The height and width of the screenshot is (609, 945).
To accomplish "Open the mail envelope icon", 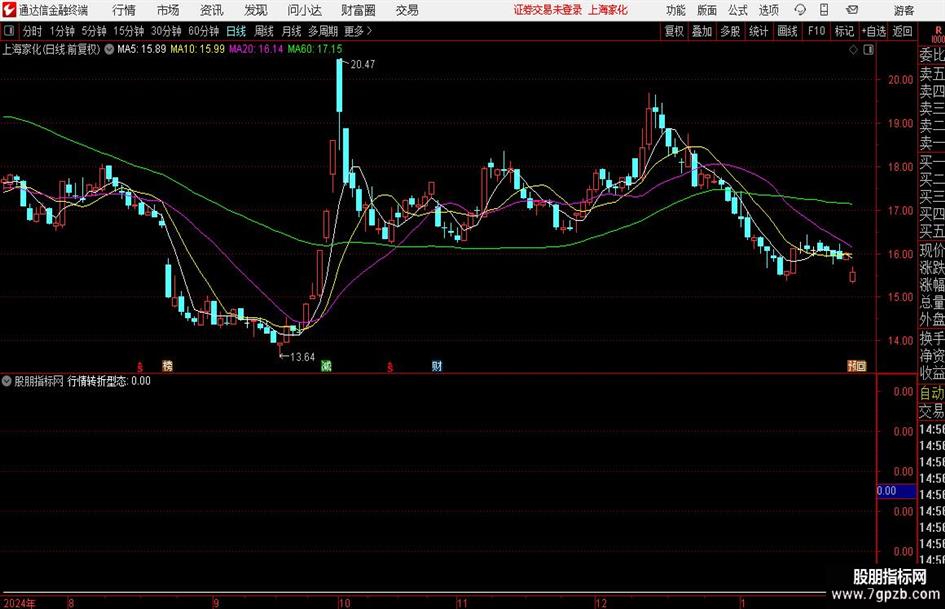I will [852, 10].
